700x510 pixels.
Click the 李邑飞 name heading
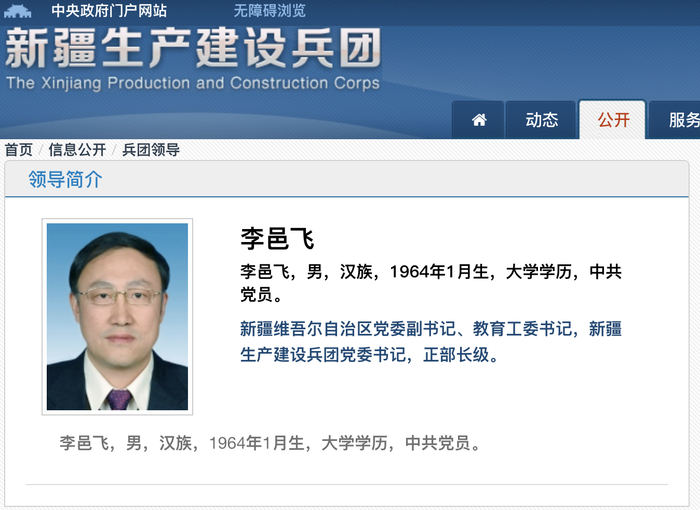[x=277, y=238]
